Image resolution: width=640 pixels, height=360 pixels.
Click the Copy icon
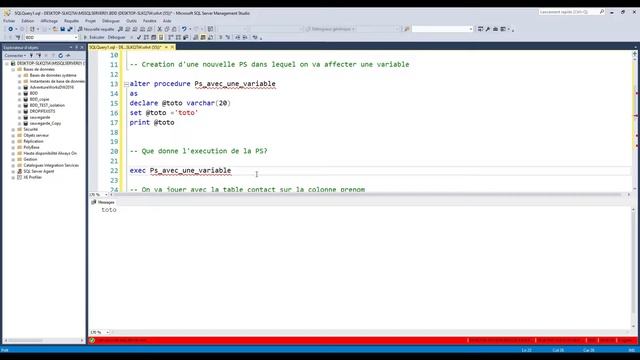pyautogui.click(x=167, y=29)
